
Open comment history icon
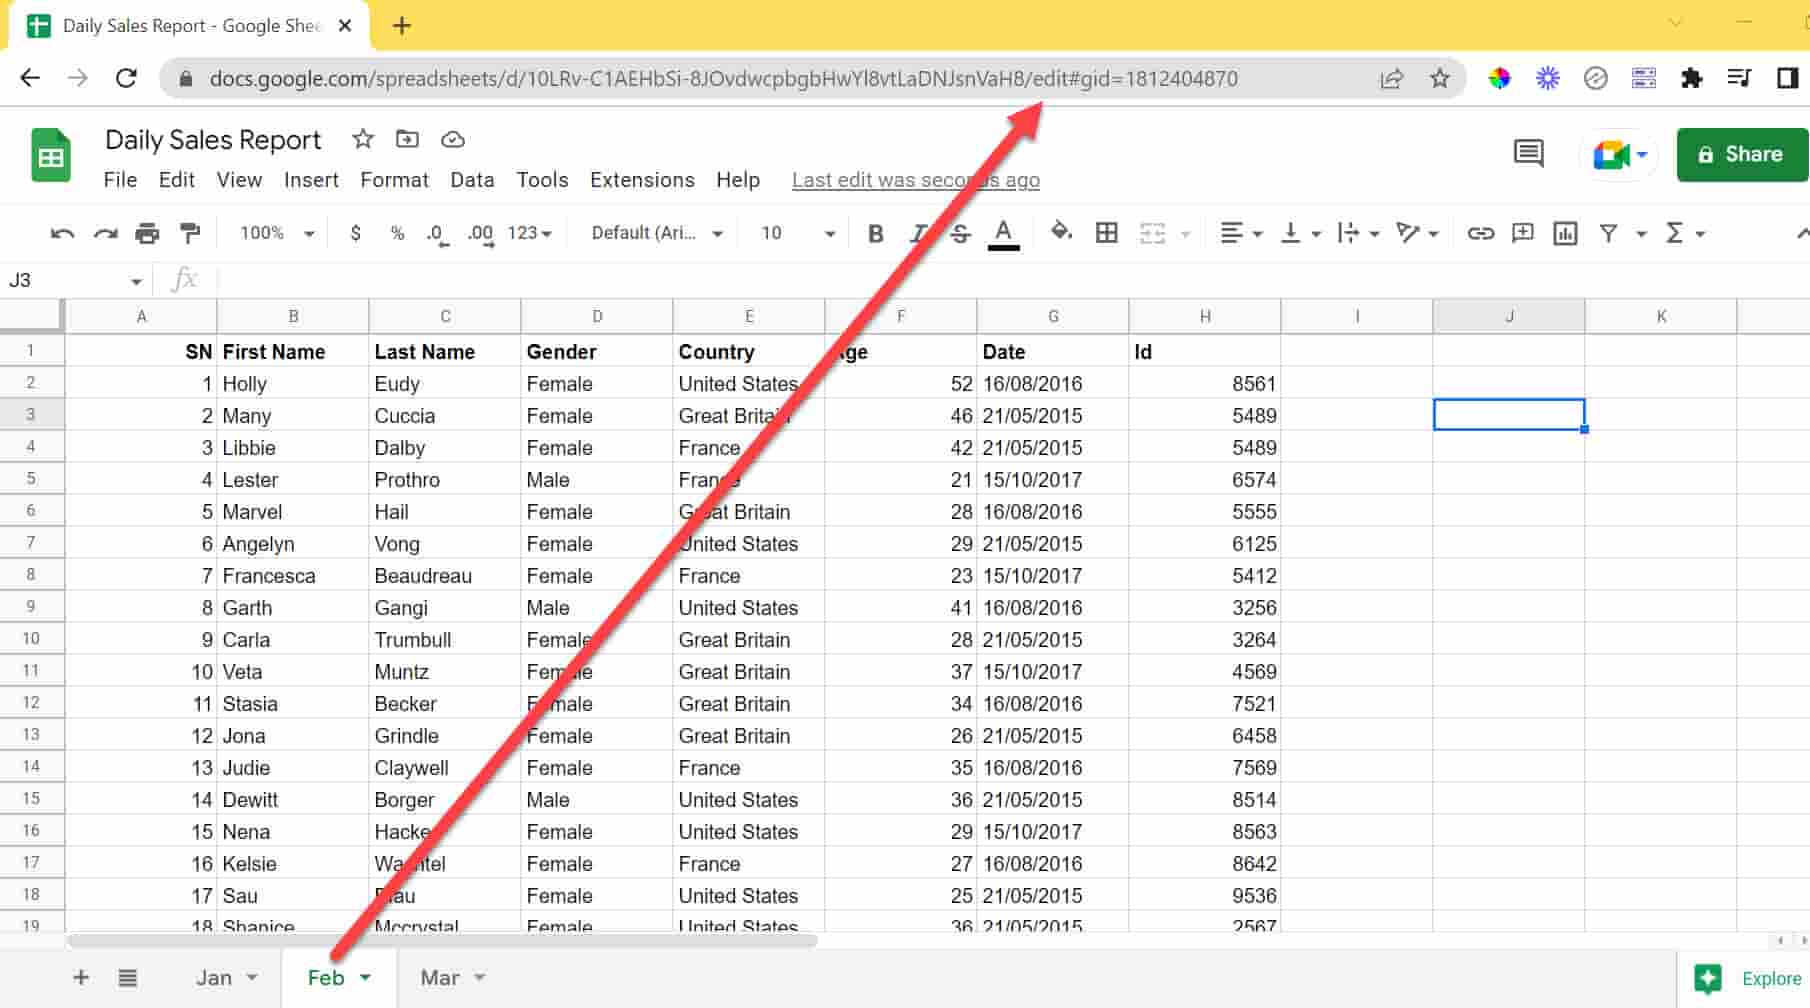click(1528, 154)
